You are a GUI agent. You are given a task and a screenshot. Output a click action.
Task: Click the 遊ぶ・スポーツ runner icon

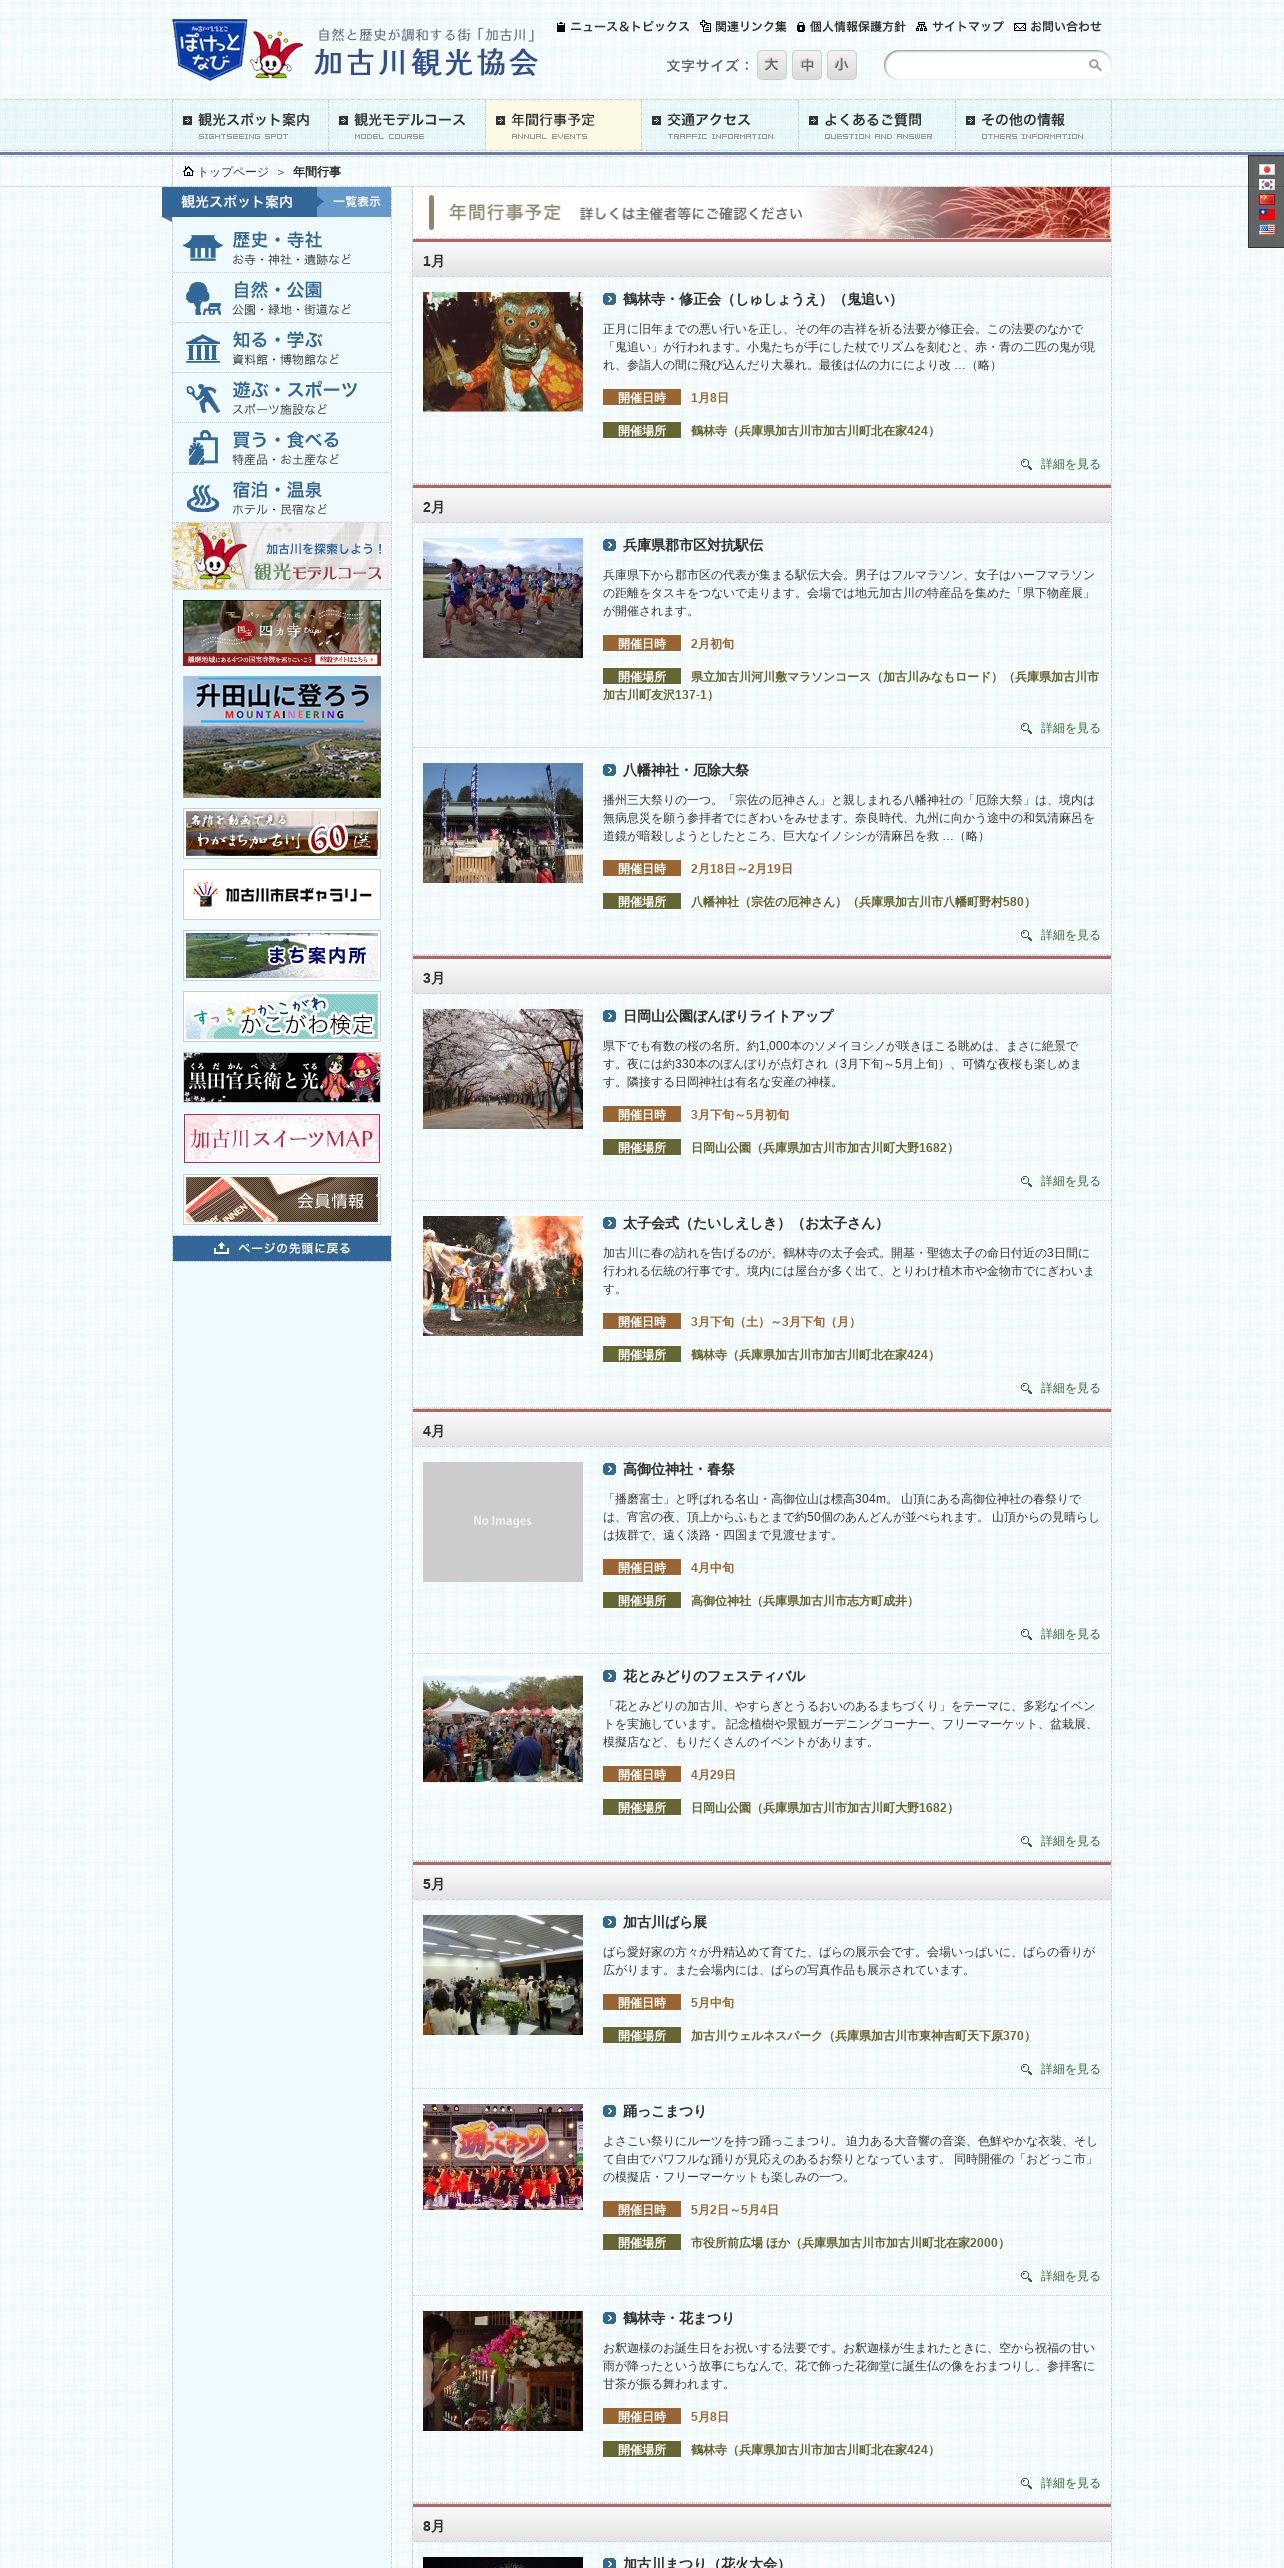click(202, 398)
